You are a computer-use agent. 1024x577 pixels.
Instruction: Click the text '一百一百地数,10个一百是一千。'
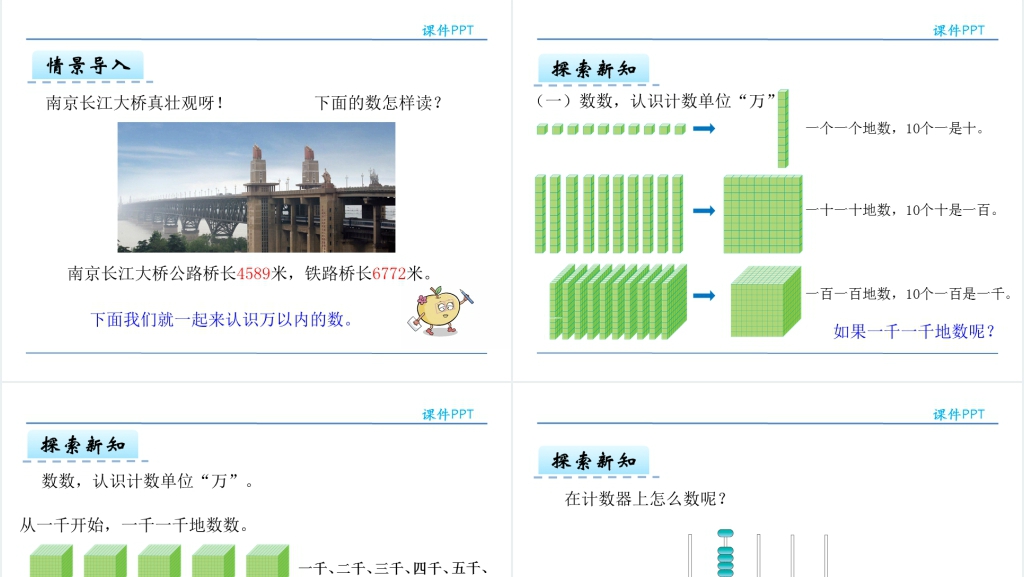click(x=908, y=294)
